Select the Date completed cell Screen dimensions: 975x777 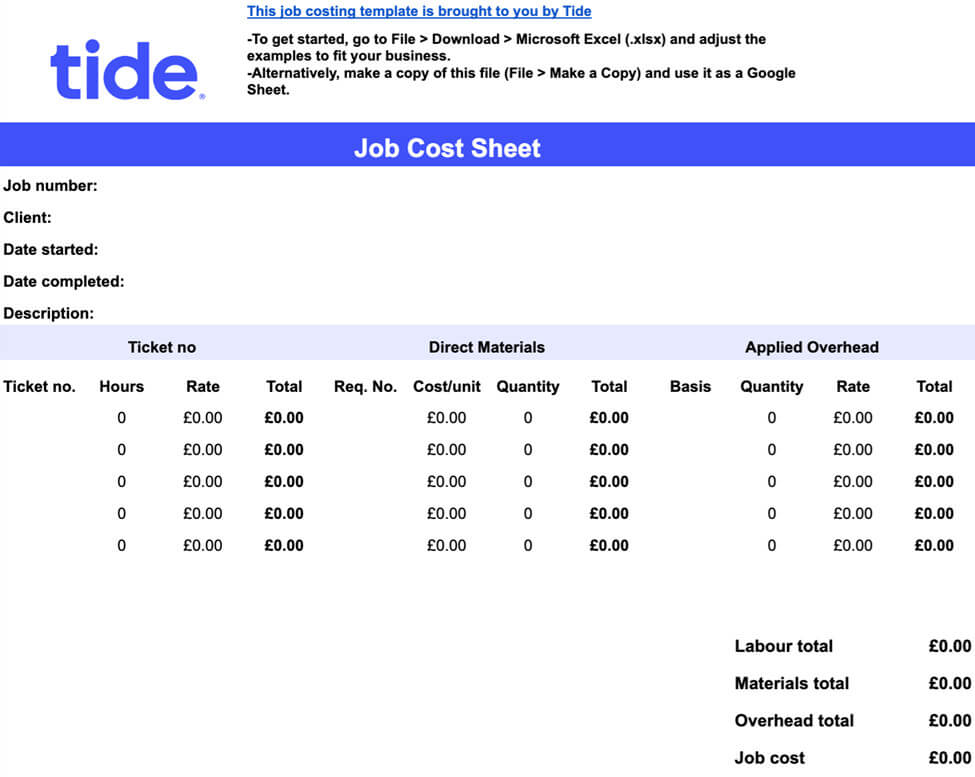(64, 282)
